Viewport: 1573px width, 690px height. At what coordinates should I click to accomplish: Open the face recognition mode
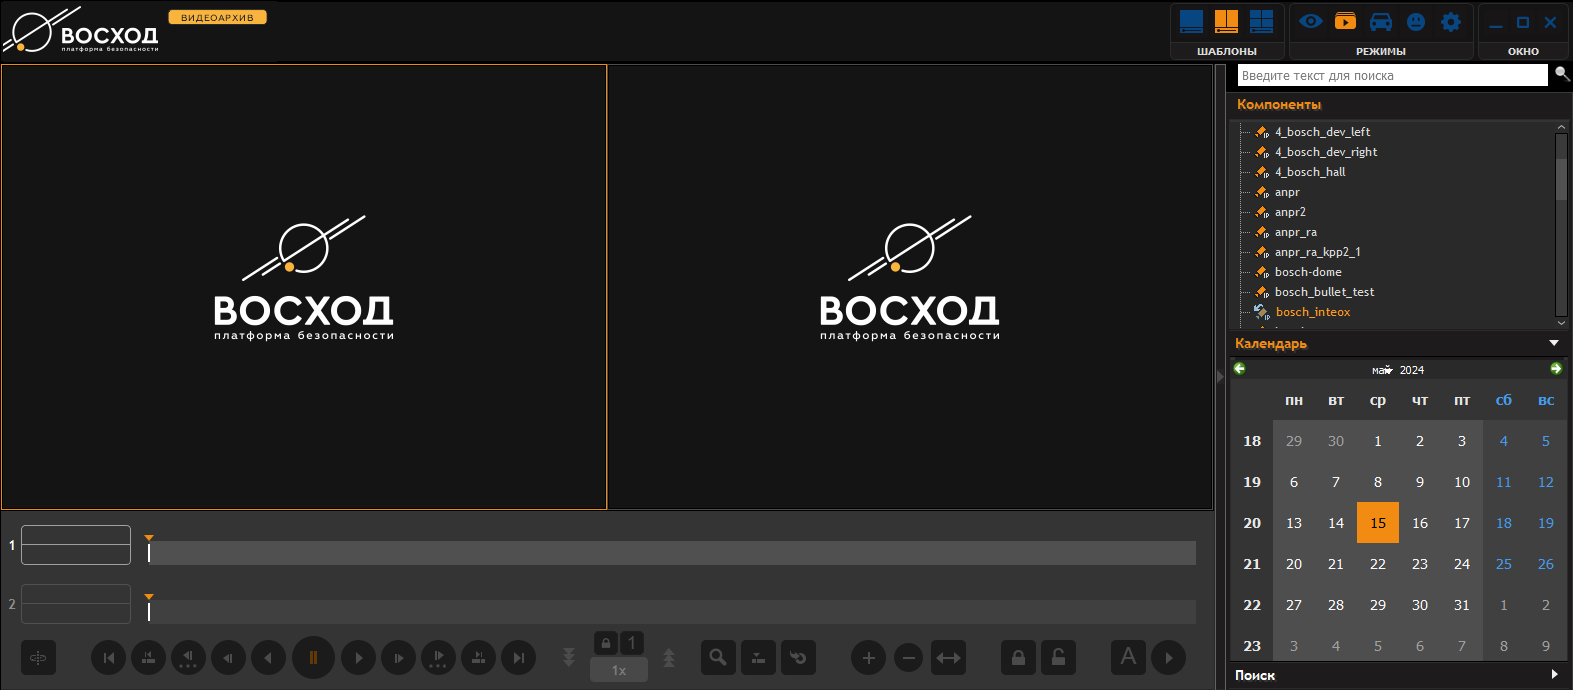[1416, 21]
